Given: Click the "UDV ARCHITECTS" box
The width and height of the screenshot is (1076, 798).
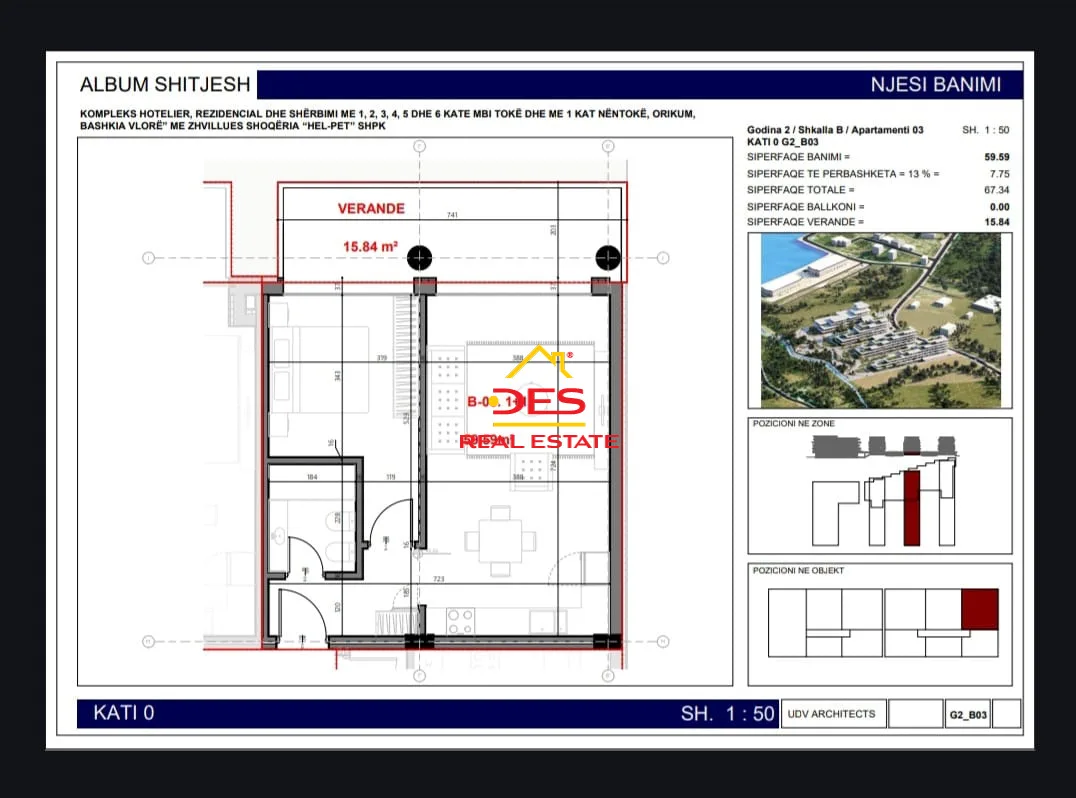Looking at the screenshot, I should [x=832, y=714].
